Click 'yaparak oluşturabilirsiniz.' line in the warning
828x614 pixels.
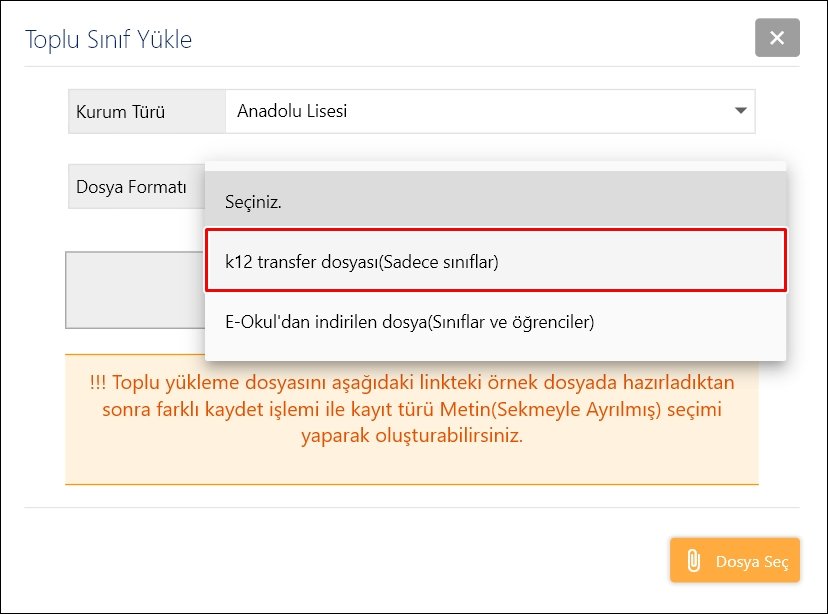(x=411, y=437)
